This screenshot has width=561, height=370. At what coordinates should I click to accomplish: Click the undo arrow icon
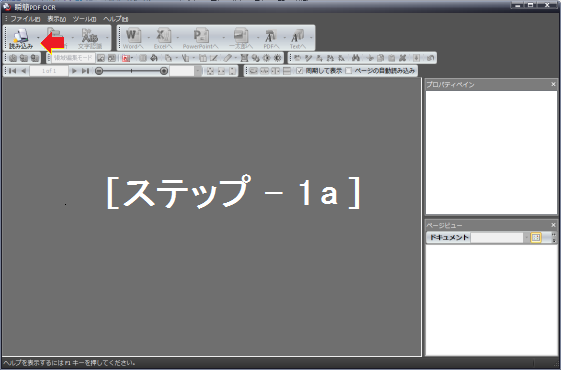(430, 58)
